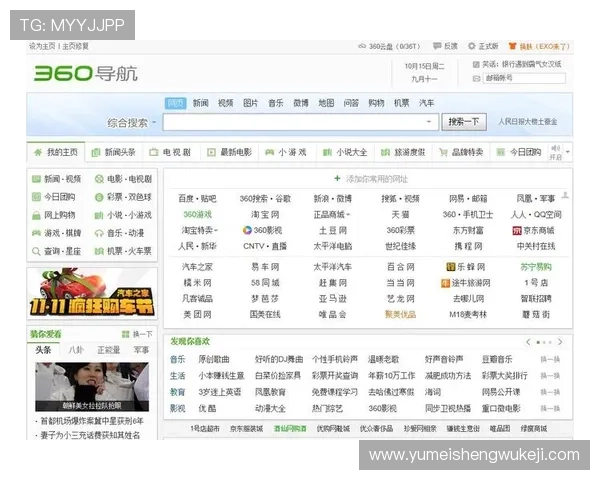Click the magnifier icon beside 查询·星座
This screenshot has height=480, width=600.
pyautogui.click(x=36, y=251)
